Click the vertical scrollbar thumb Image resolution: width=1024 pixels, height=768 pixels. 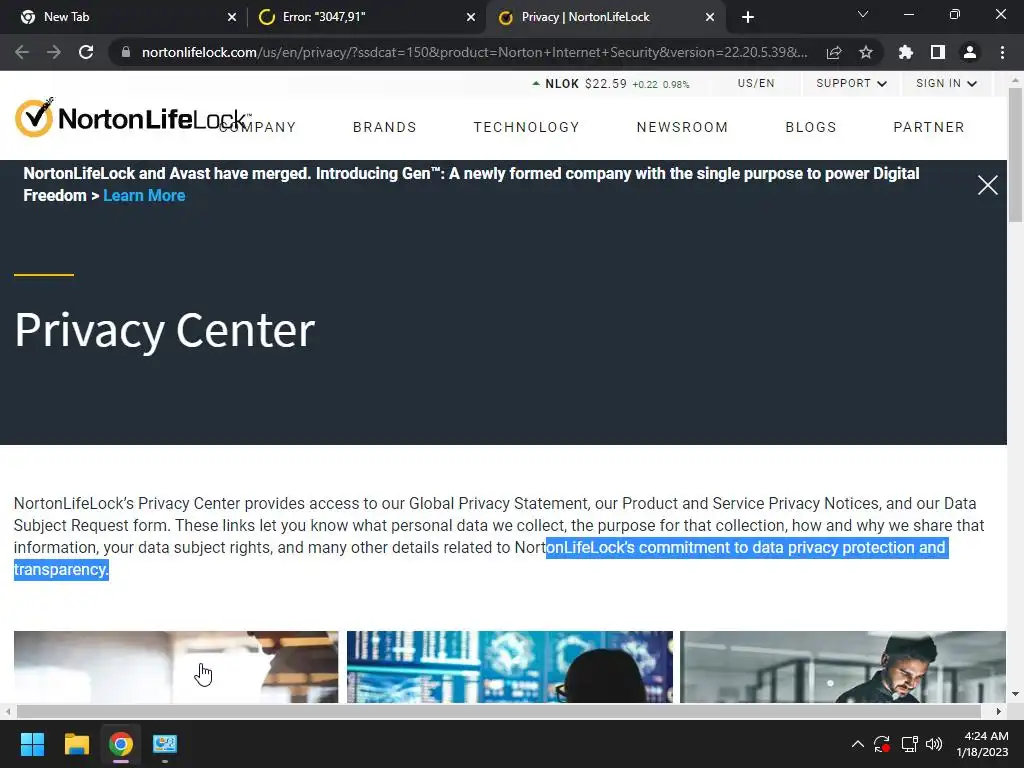pyautogui.click(x=1016, y=155)
